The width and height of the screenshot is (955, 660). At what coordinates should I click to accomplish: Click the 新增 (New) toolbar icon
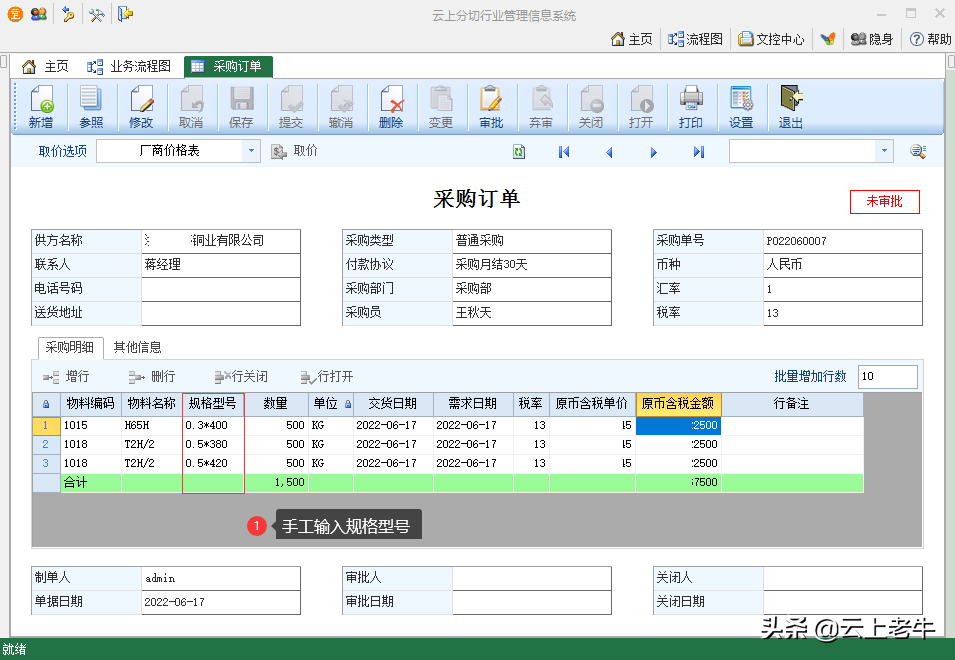click(x=41, y=107)
